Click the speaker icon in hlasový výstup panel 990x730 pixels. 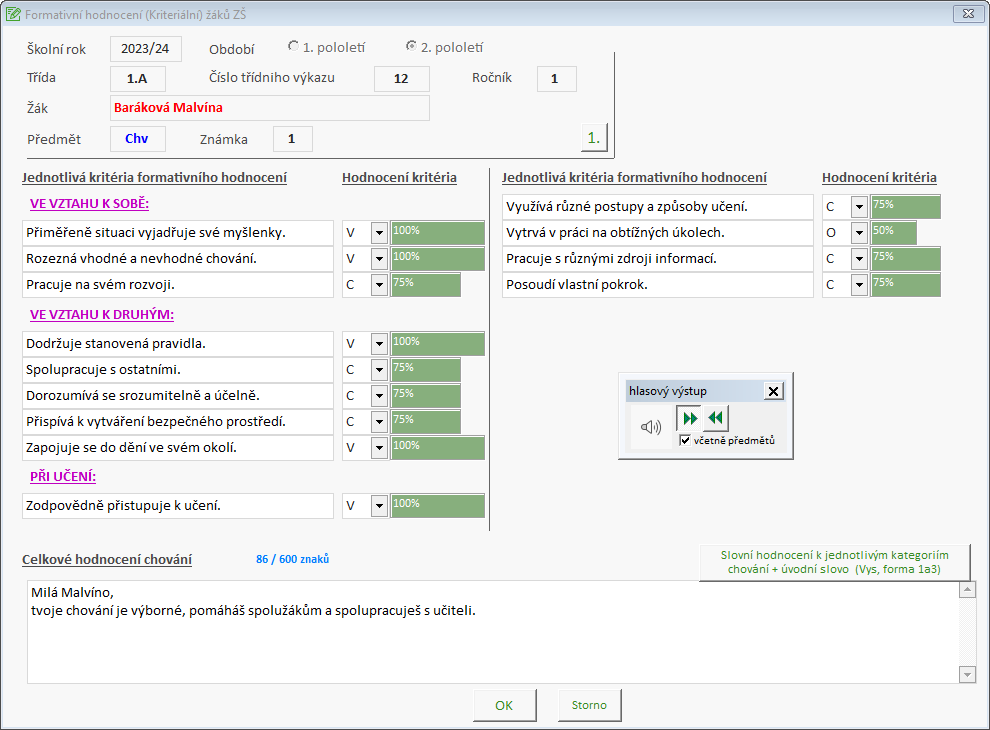pyautogui.click(x=651, y=428)
